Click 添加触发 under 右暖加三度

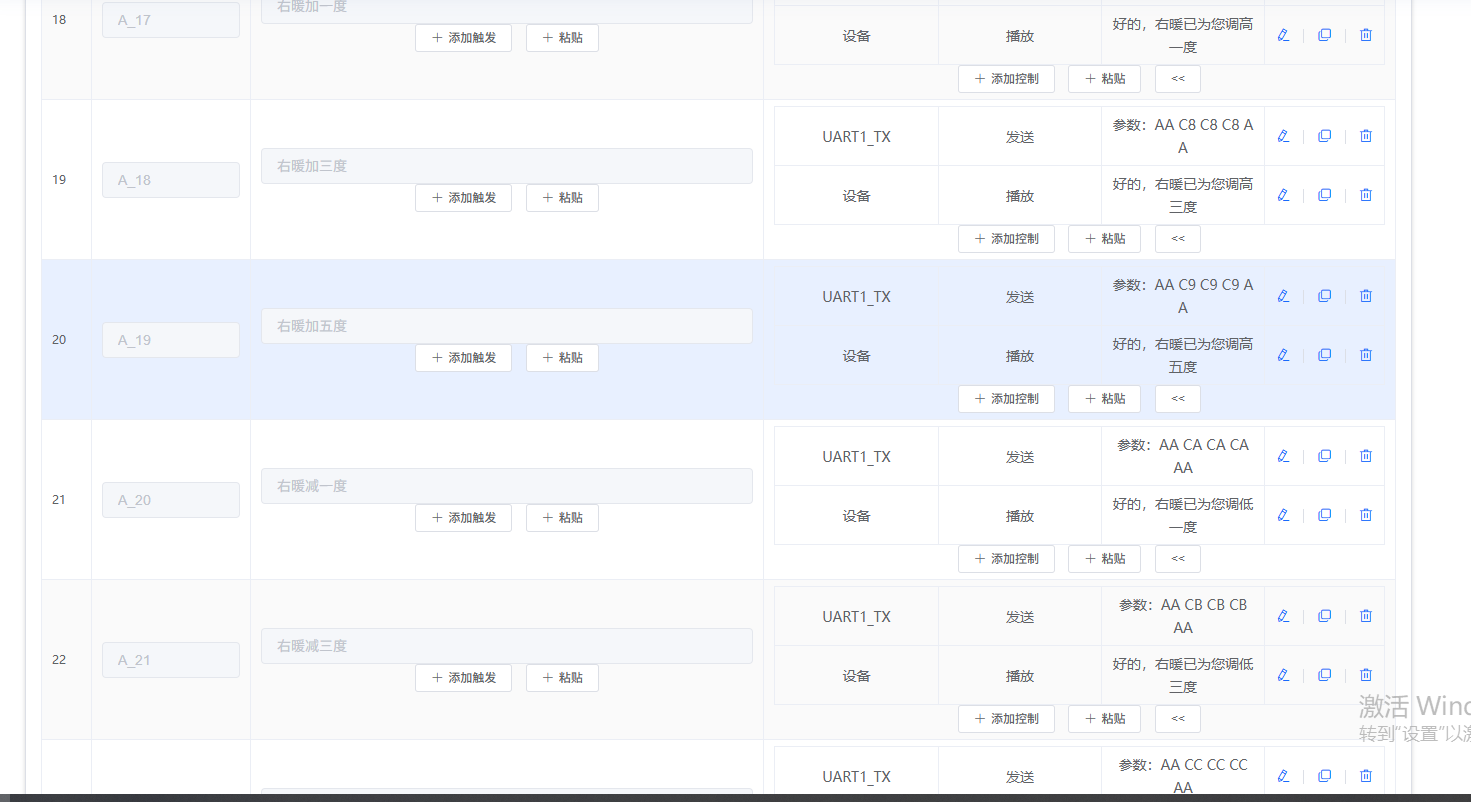click(x=463, y=198)
